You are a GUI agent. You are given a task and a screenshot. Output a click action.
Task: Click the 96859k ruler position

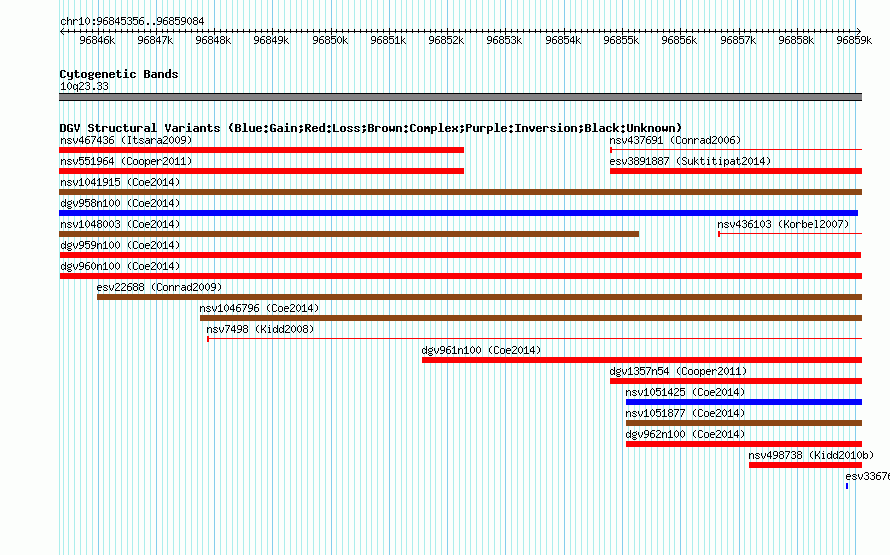(x=854, y=40)
